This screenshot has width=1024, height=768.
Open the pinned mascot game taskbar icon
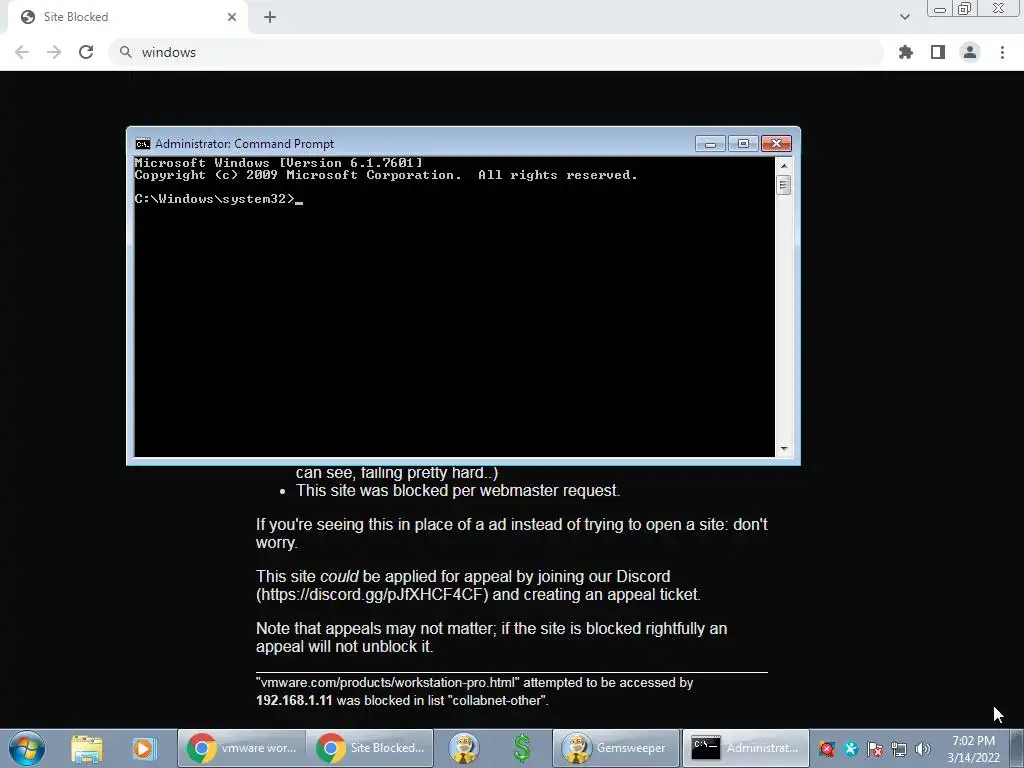(464, 748)
